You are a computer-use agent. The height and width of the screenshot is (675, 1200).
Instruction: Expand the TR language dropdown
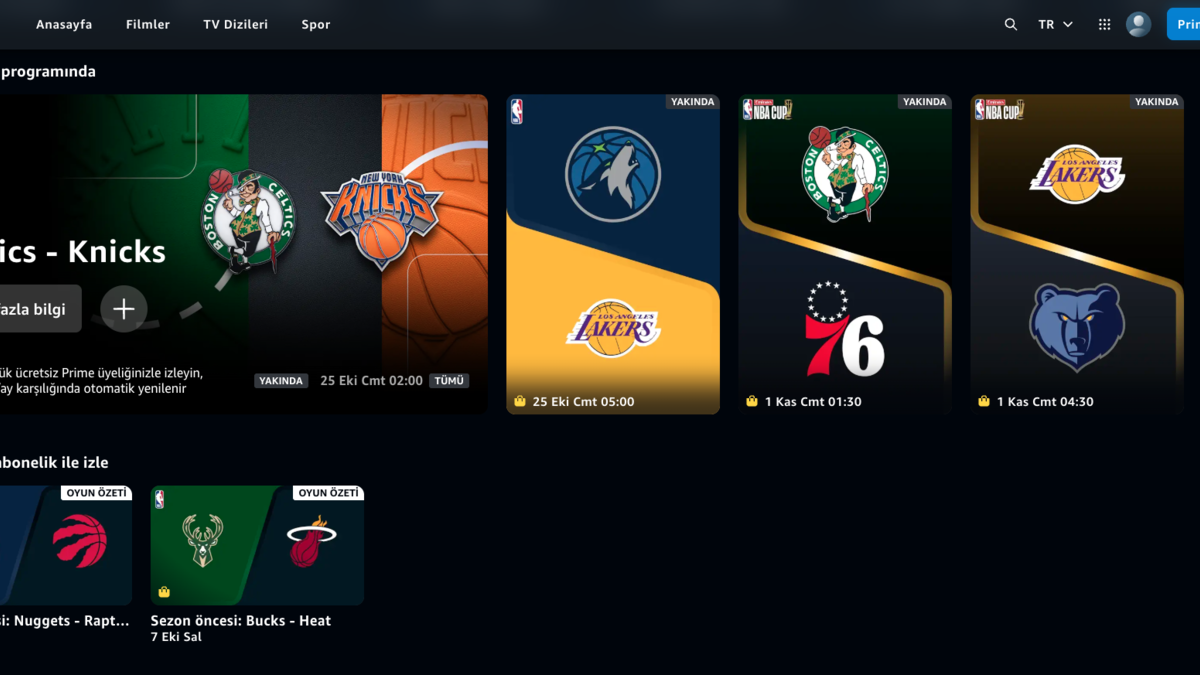click(x=1055, y=24)
